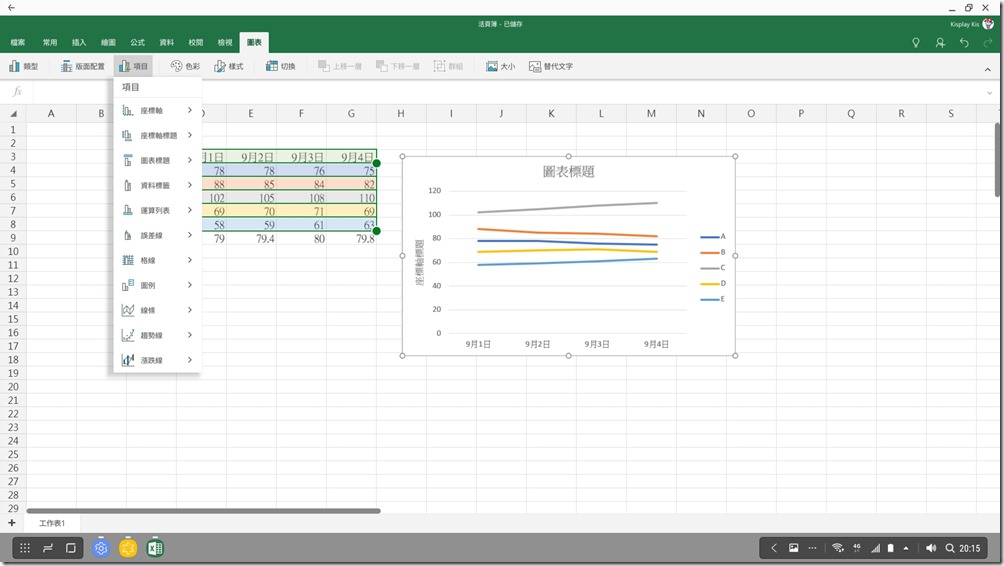The height and width of the screenshot is (566, 1004).
Task: Click 切換 to switch rows and columns
Action: pyautogui.click(x=281, y=66)
